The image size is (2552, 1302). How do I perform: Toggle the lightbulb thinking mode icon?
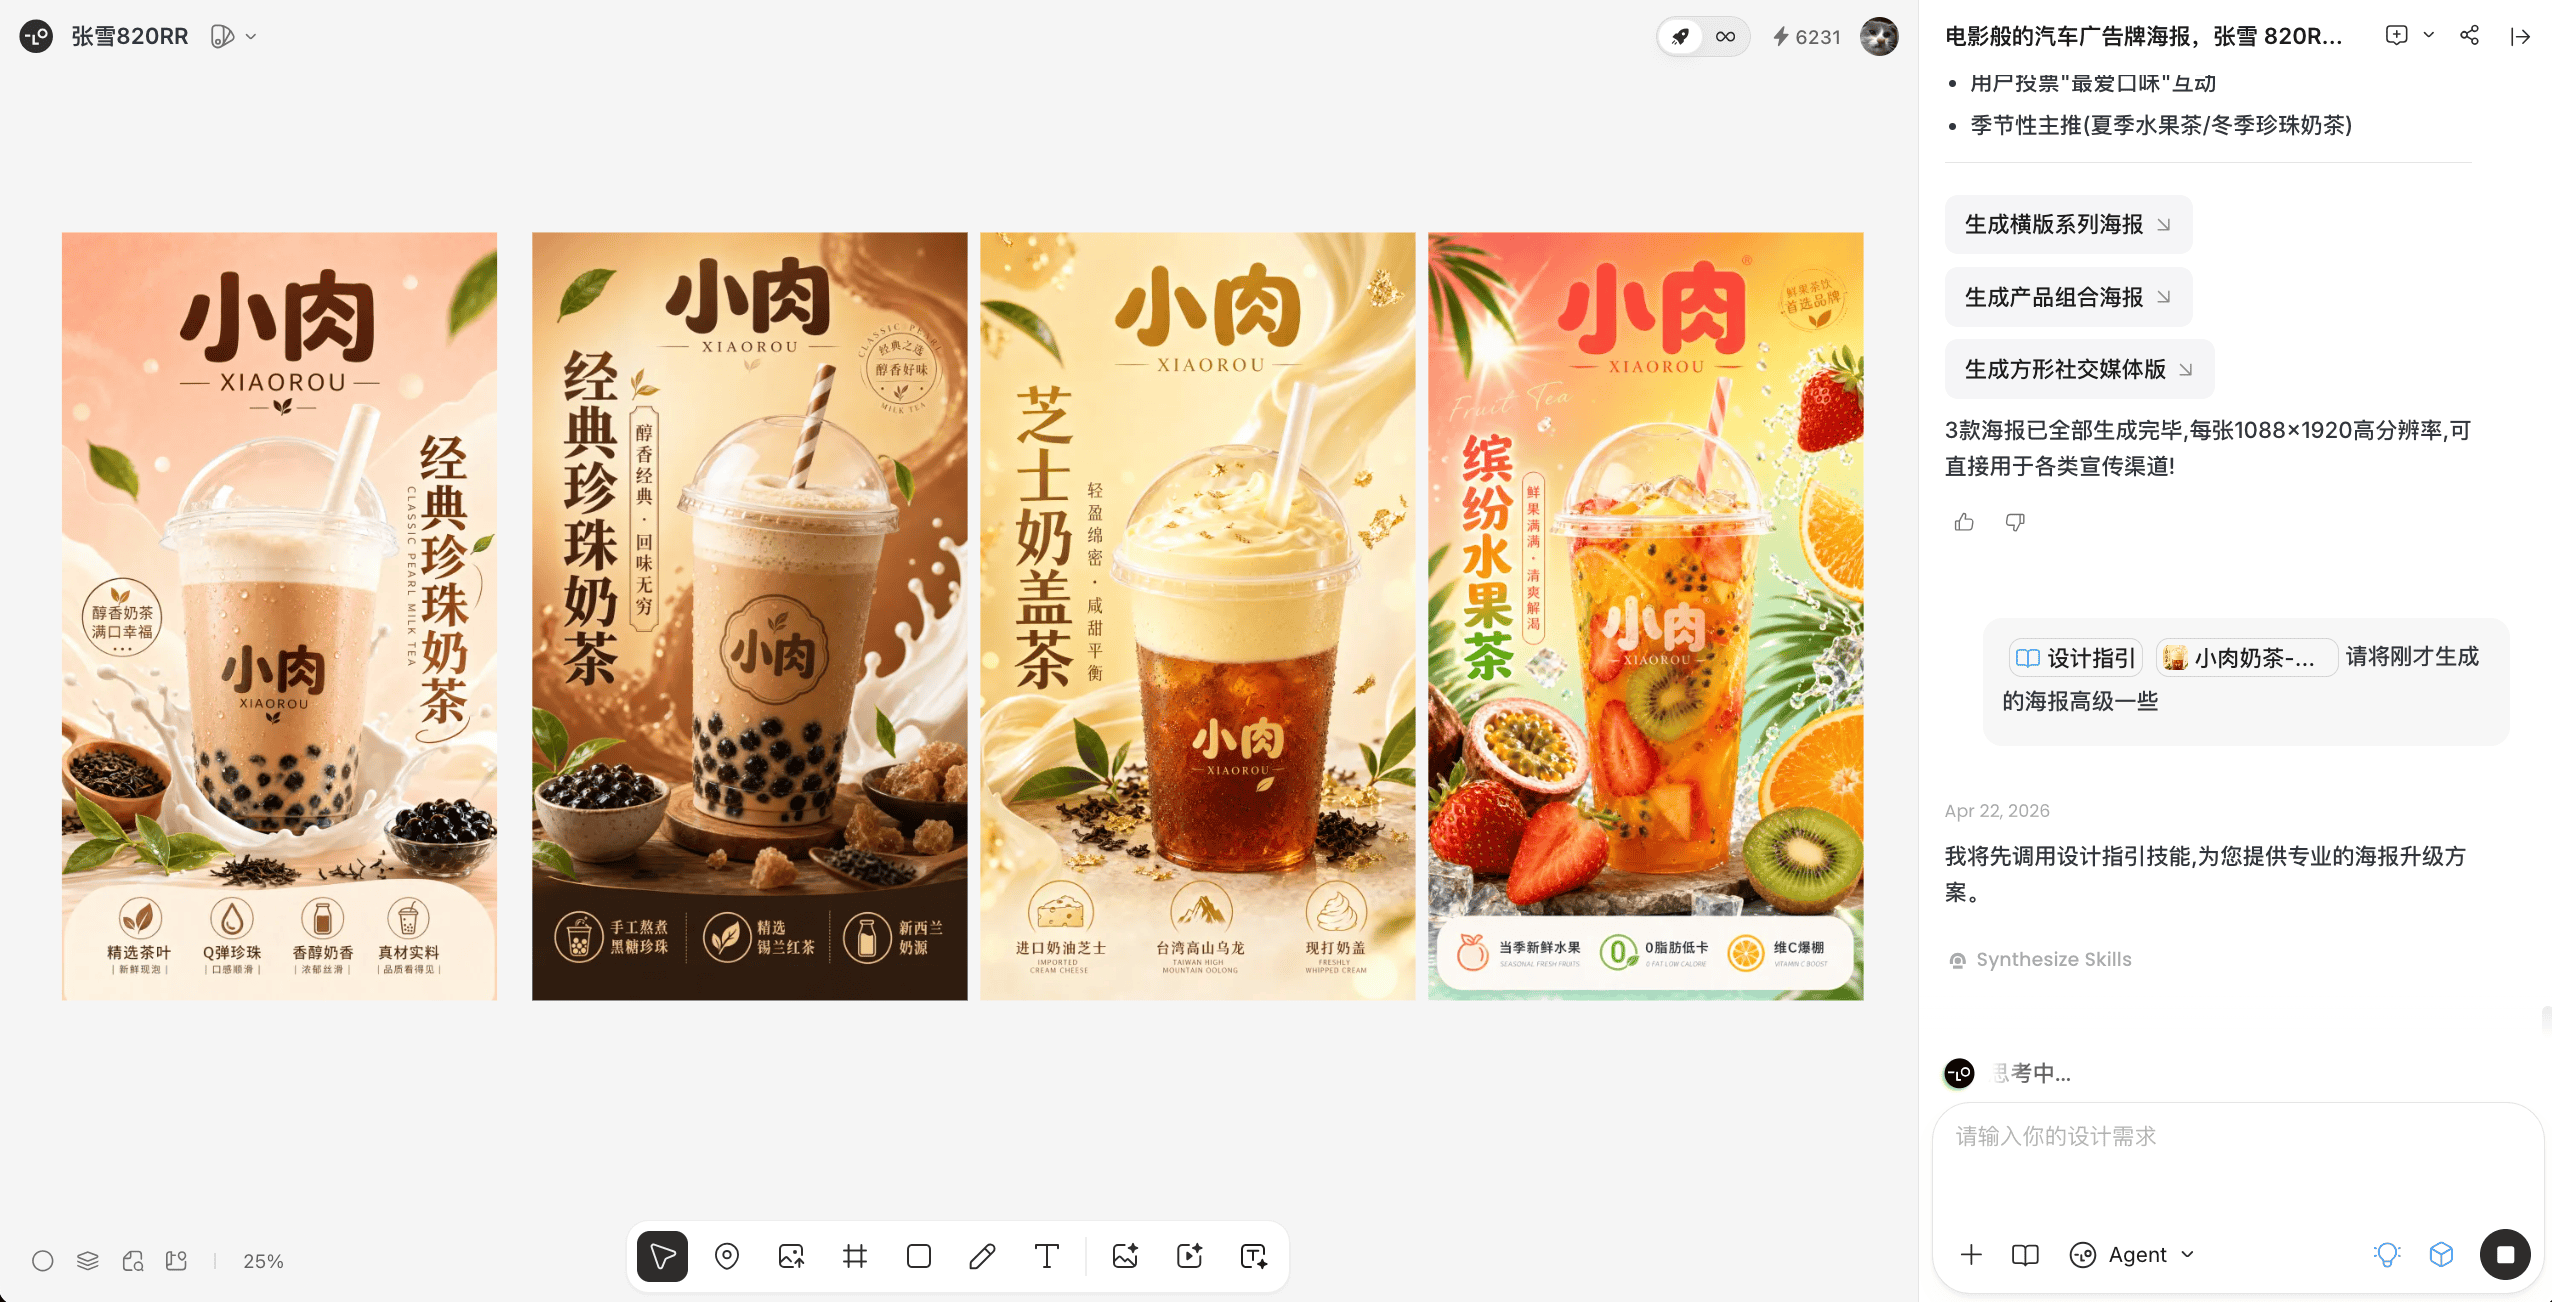point(2387,1255)
